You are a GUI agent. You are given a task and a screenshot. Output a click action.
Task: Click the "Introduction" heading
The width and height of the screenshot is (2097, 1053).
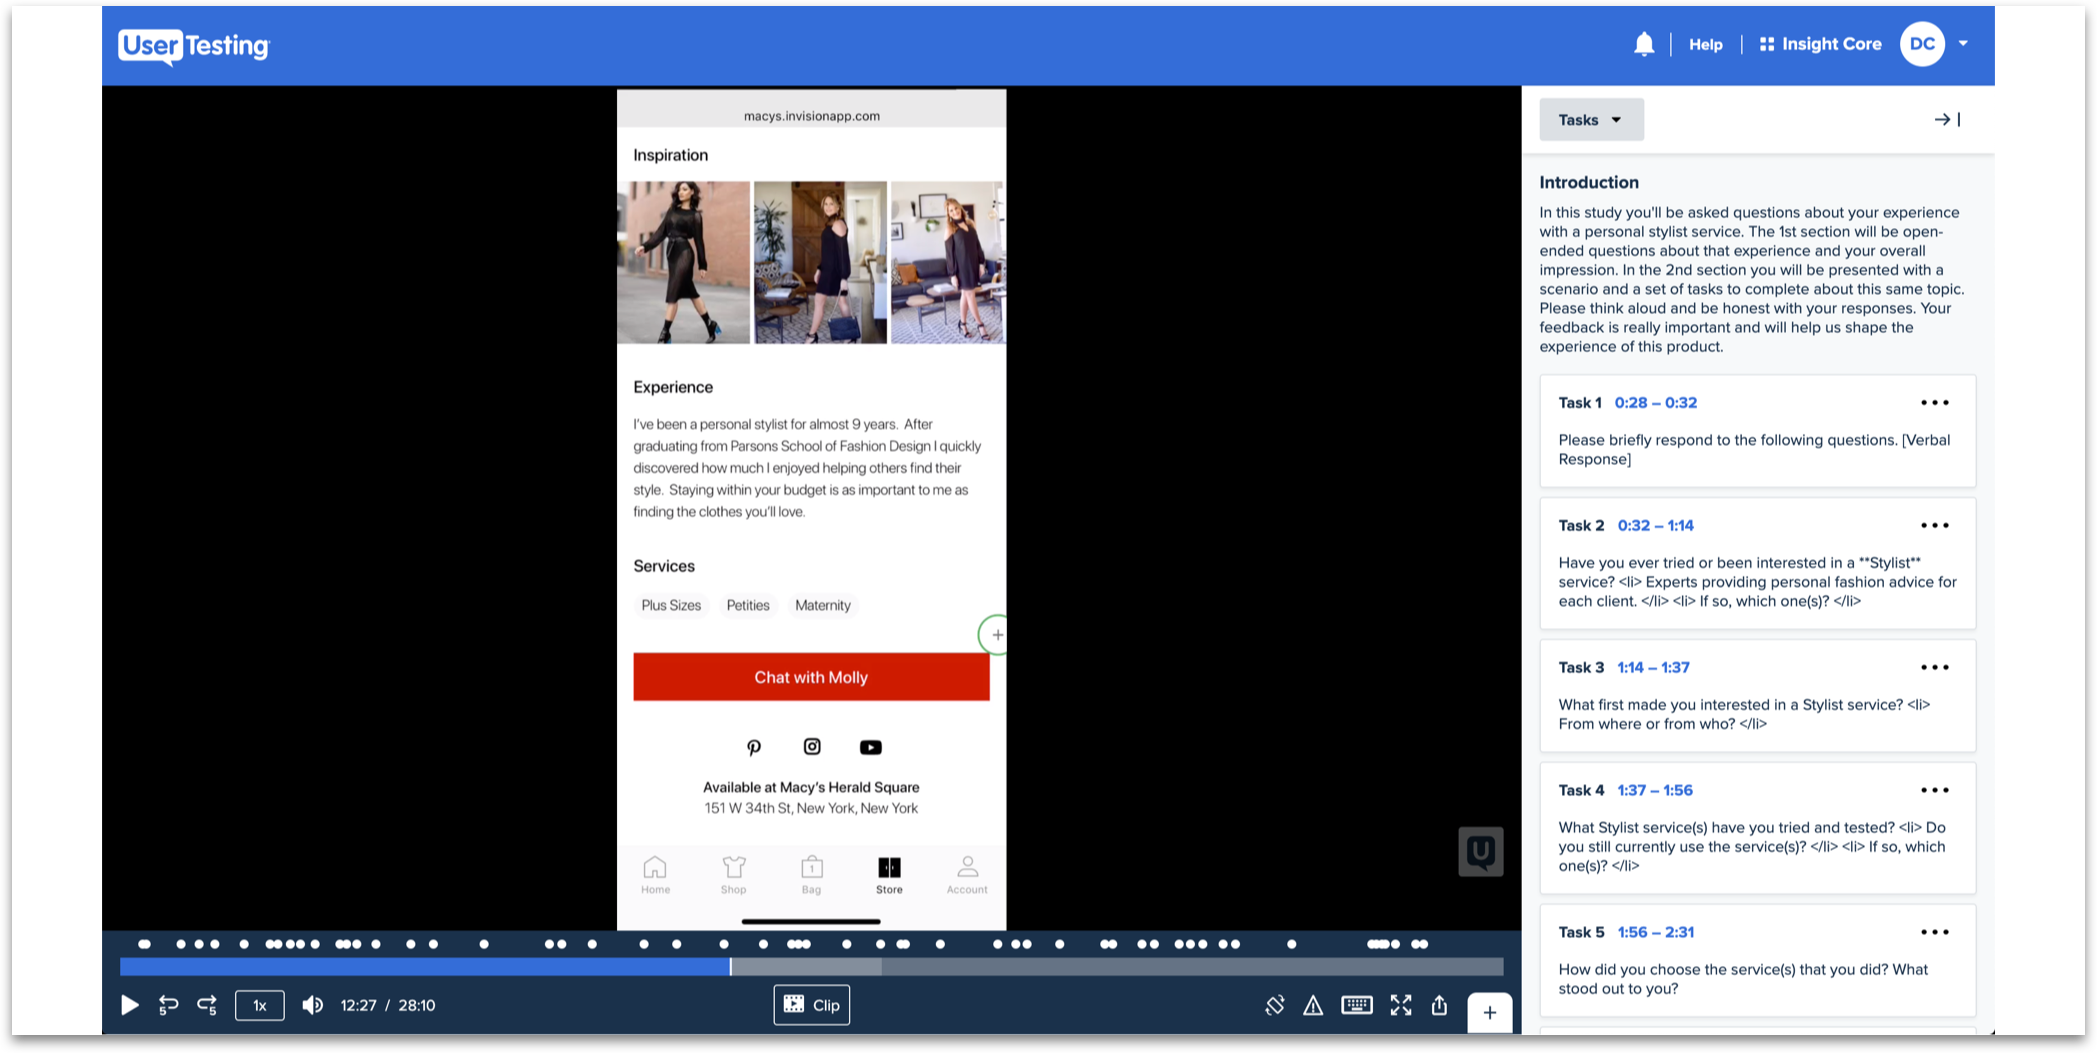pyautogui.click(x=1589, y=182)
